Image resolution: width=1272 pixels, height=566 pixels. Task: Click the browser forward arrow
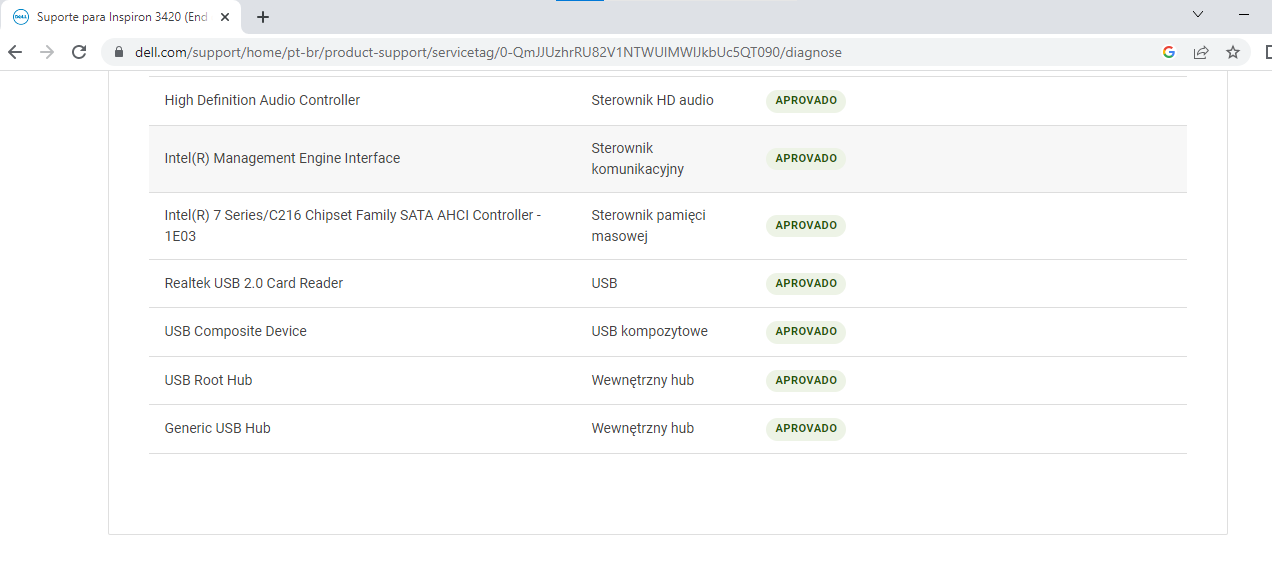[47, 52]
